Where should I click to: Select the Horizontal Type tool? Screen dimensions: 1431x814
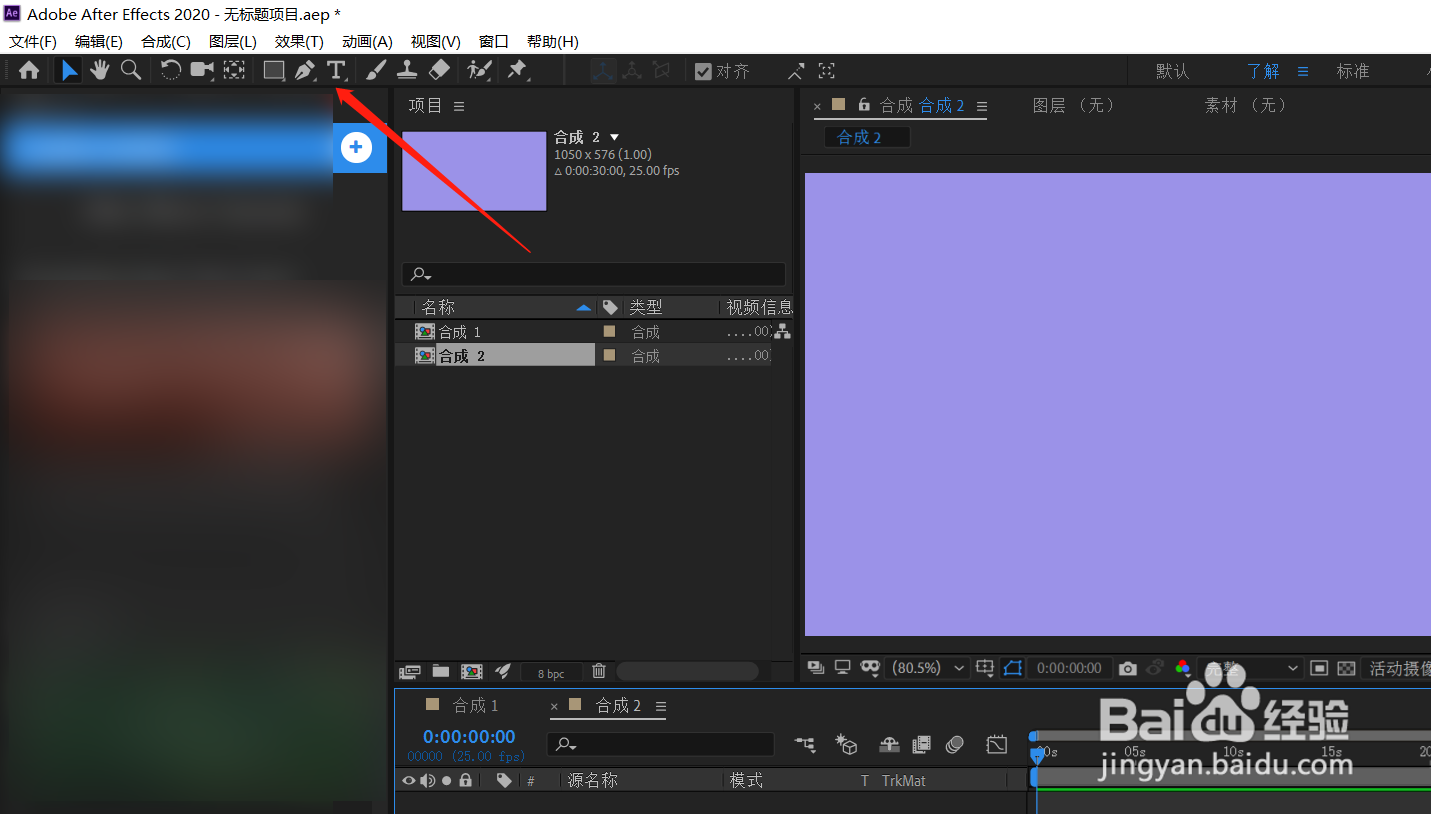(x=336, y=70)
